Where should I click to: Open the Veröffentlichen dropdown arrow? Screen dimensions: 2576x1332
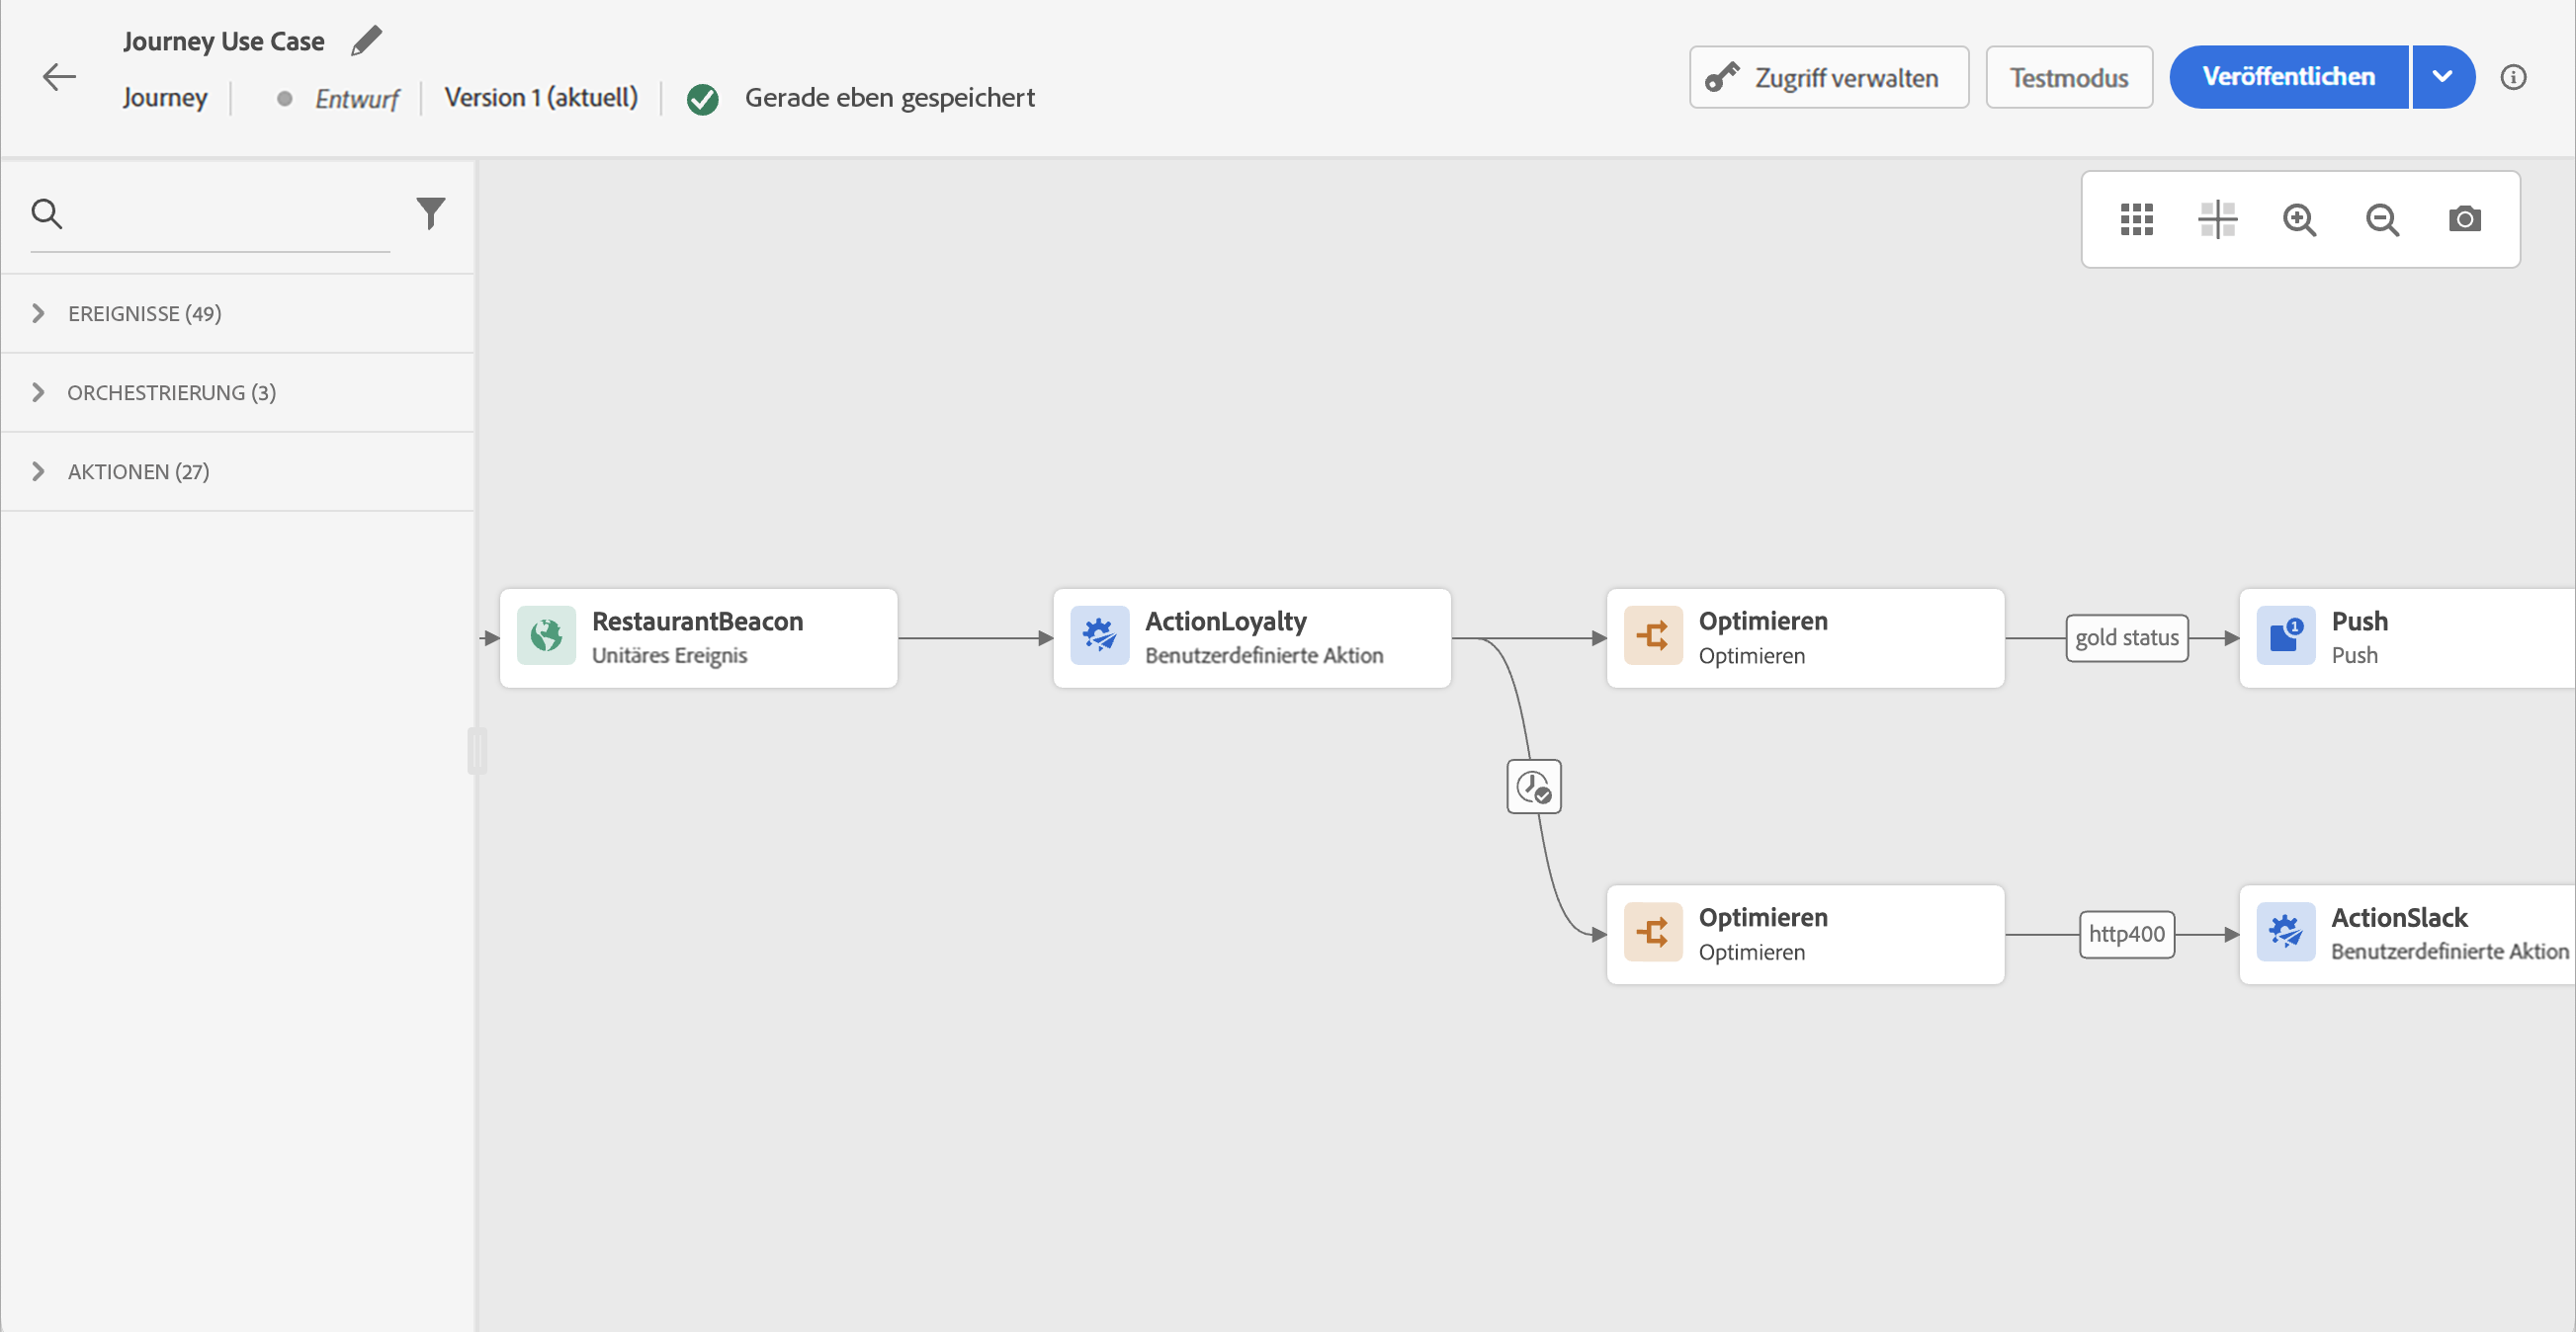pos(2442,77)
